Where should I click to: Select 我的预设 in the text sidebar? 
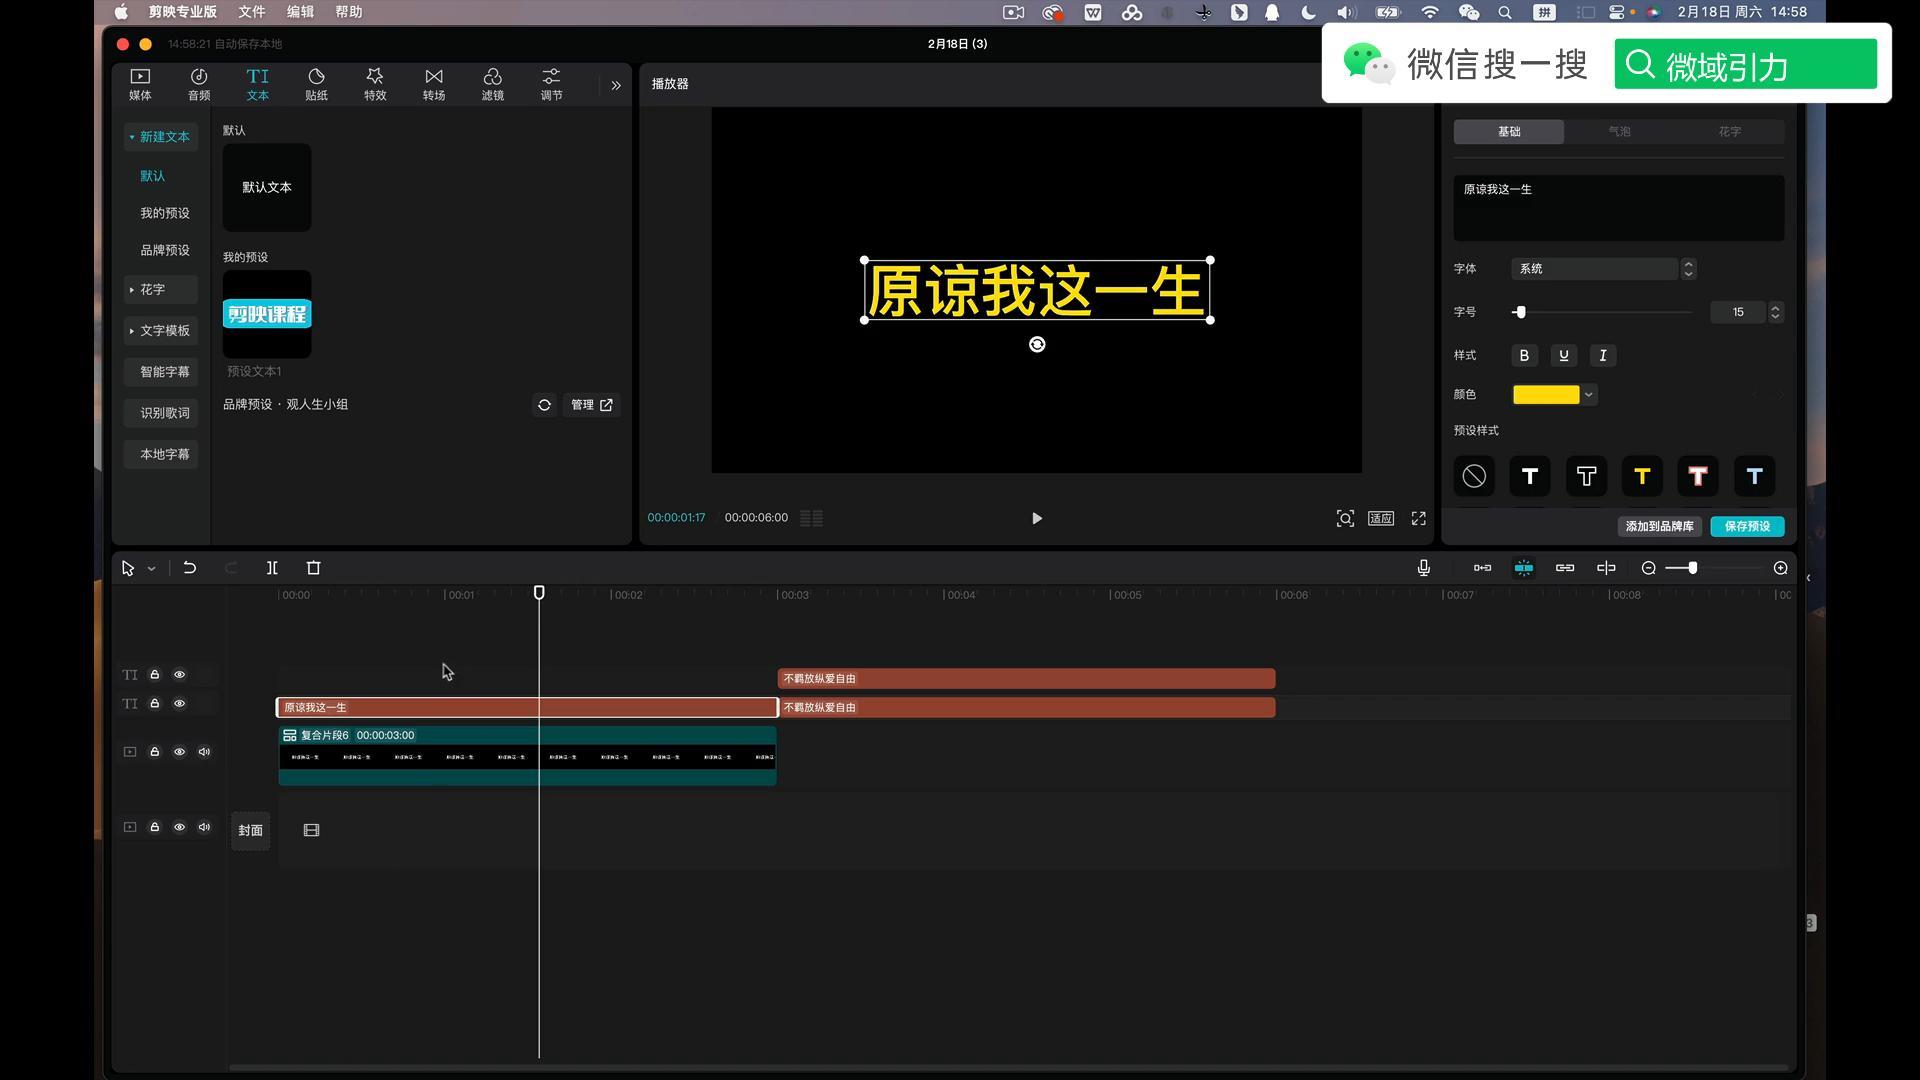tap(165, 213)
